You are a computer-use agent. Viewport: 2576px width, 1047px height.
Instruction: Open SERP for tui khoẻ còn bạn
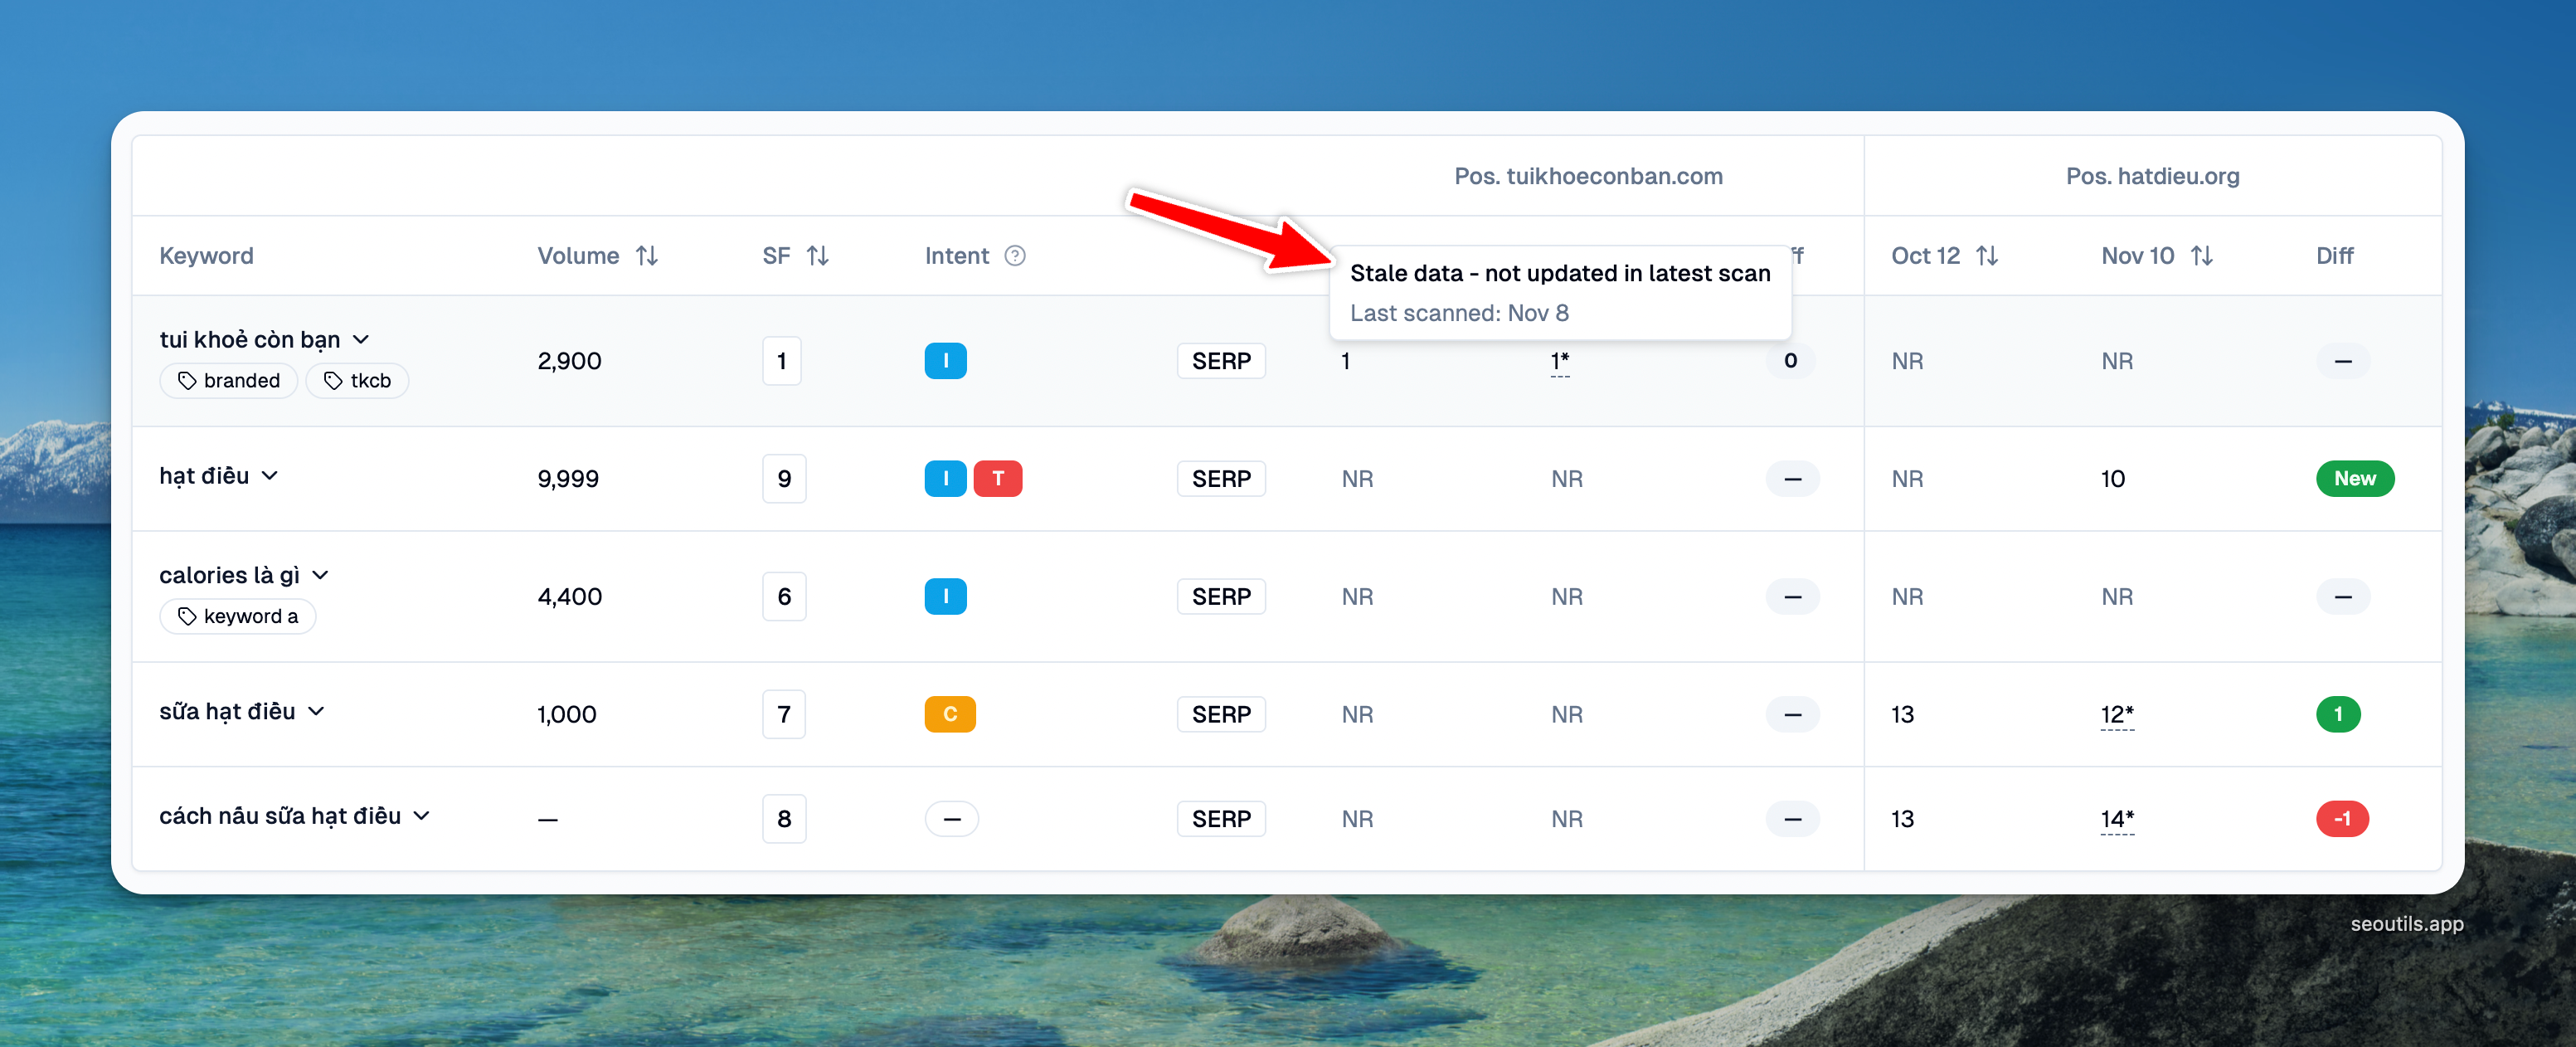coord(1220,361)
